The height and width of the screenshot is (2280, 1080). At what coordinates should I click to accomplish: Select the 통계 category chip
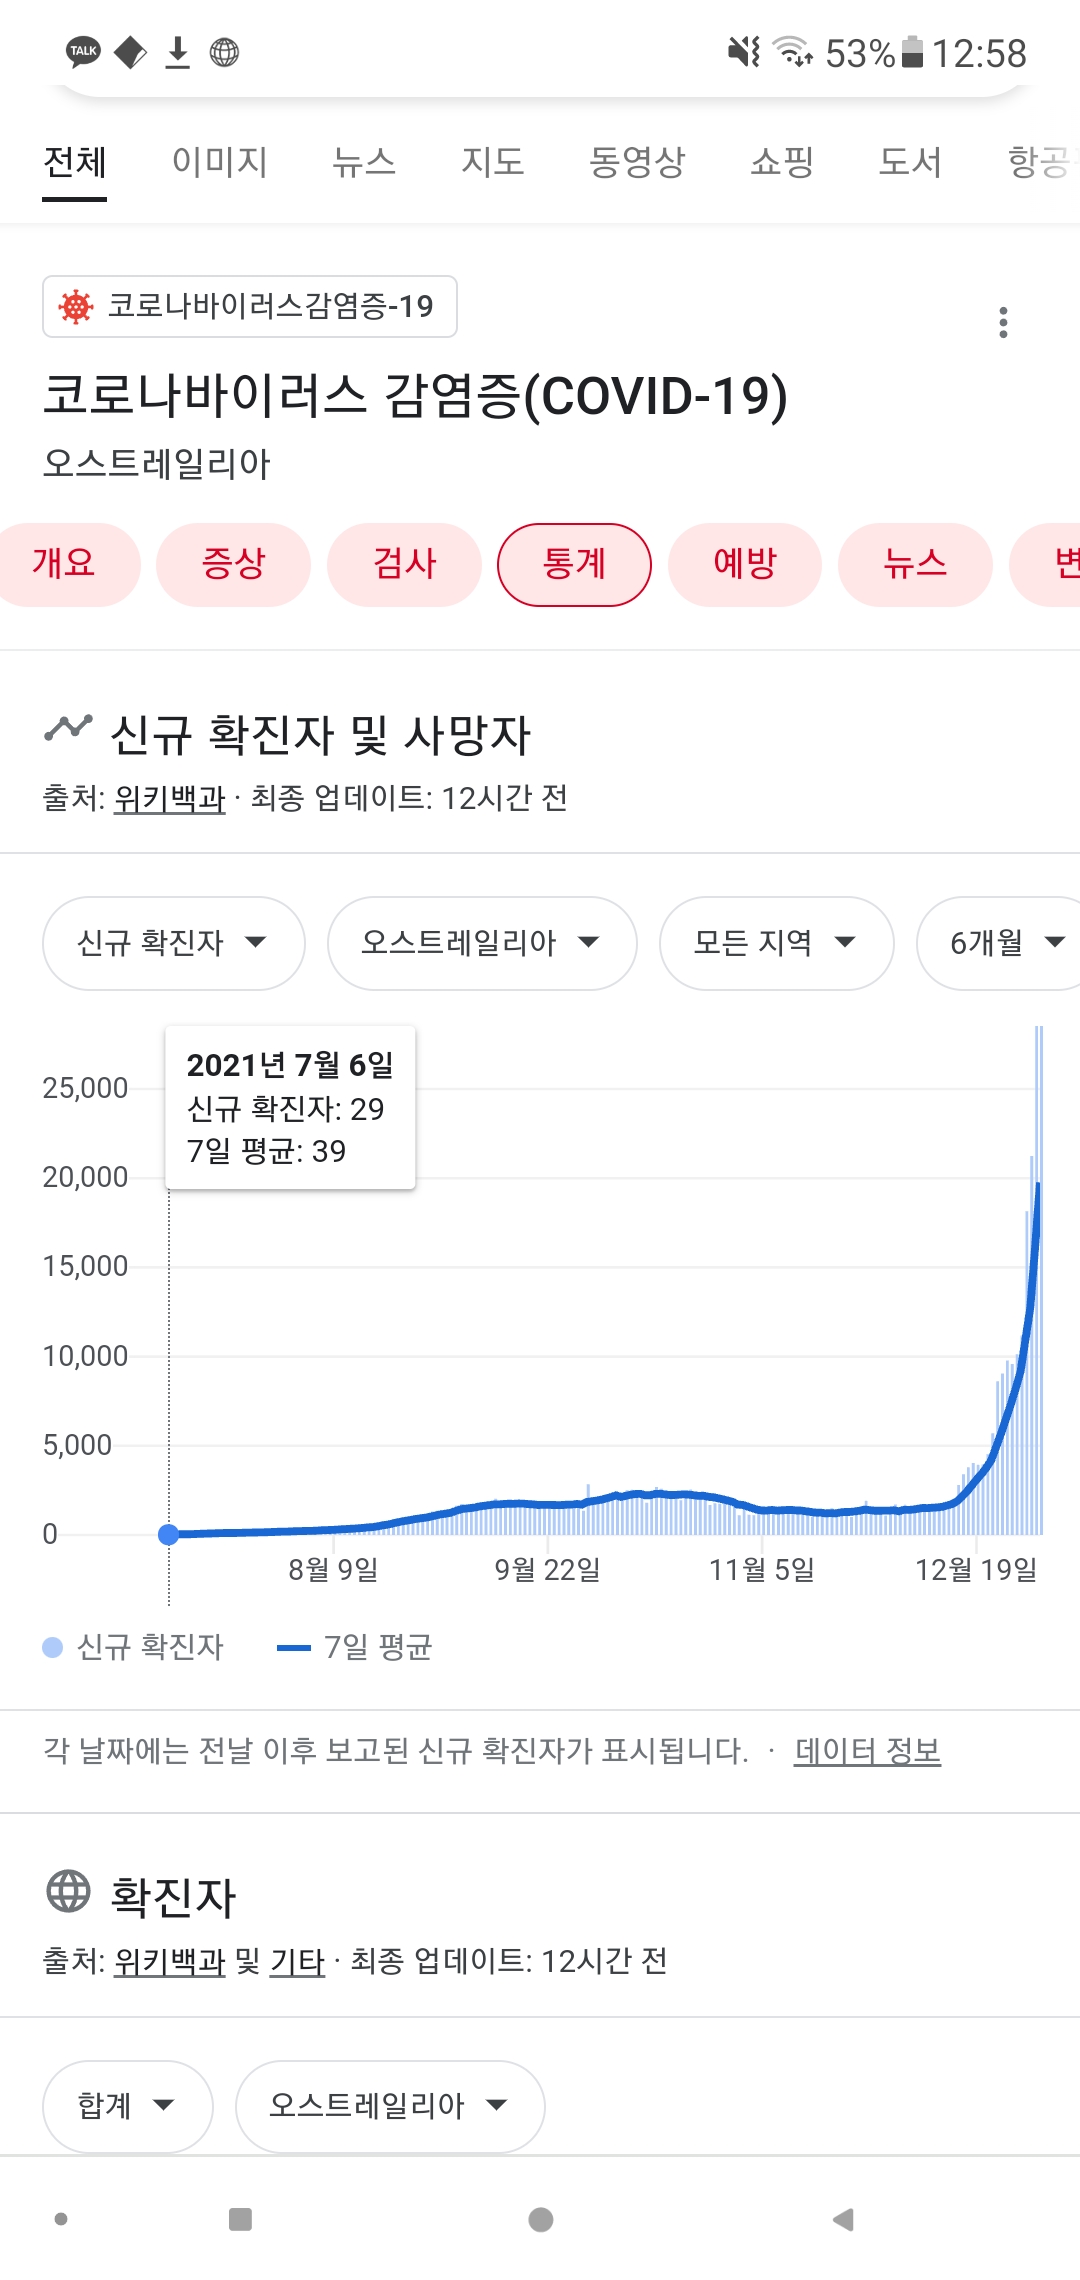(574, 564)
